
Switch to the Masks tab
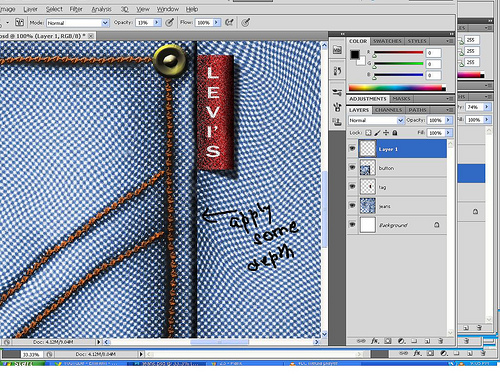(x=401, y=99)
